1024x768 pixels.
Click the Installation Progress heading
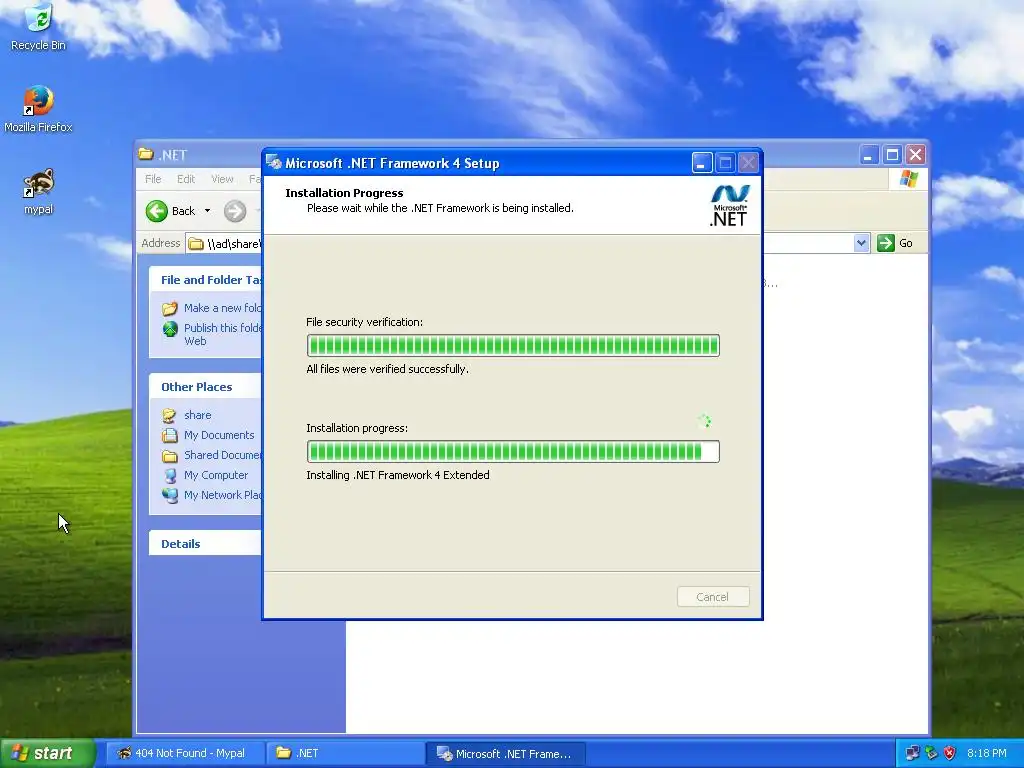click(x=344, y=193)
